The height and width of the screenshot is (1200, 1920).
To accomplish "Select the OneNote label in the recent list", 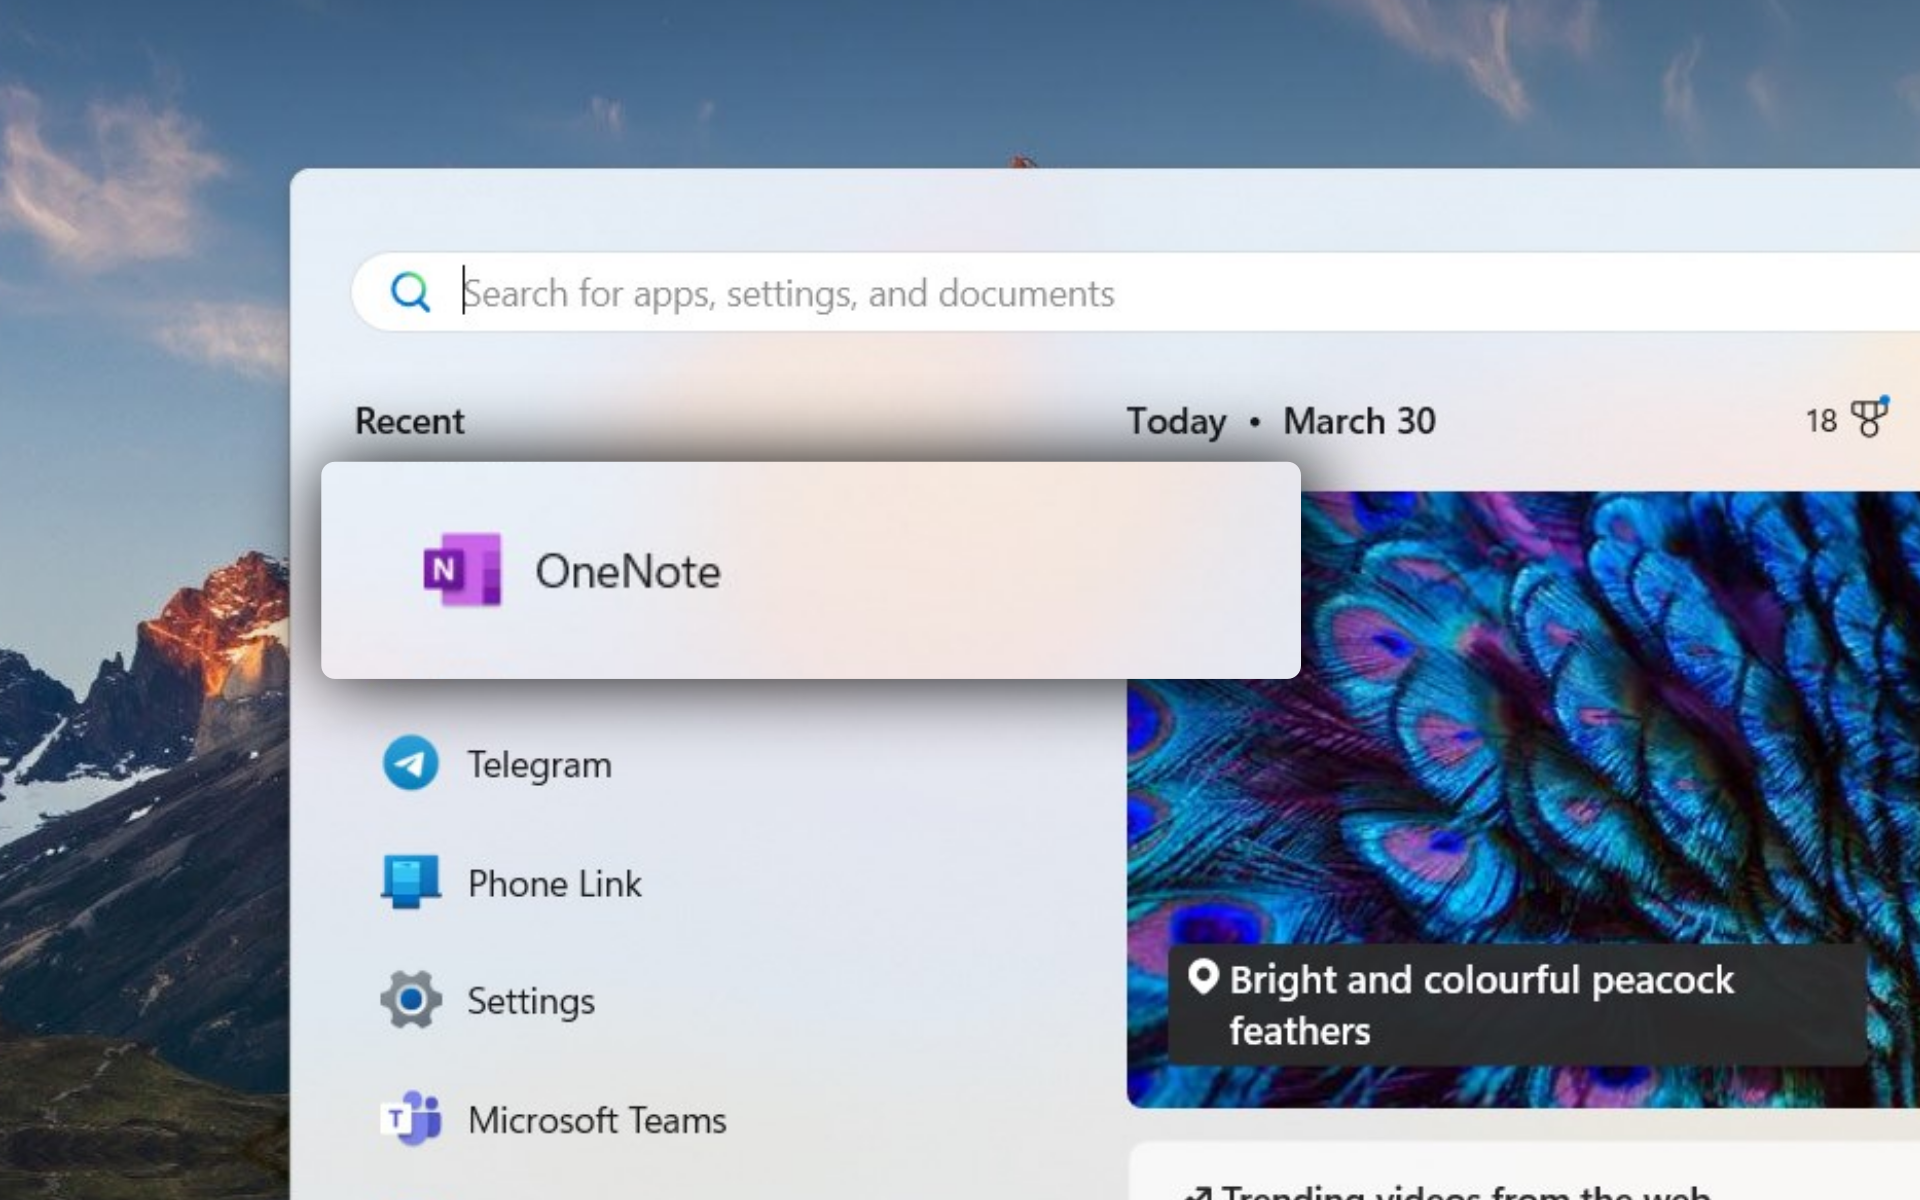I will pos(628,571).
